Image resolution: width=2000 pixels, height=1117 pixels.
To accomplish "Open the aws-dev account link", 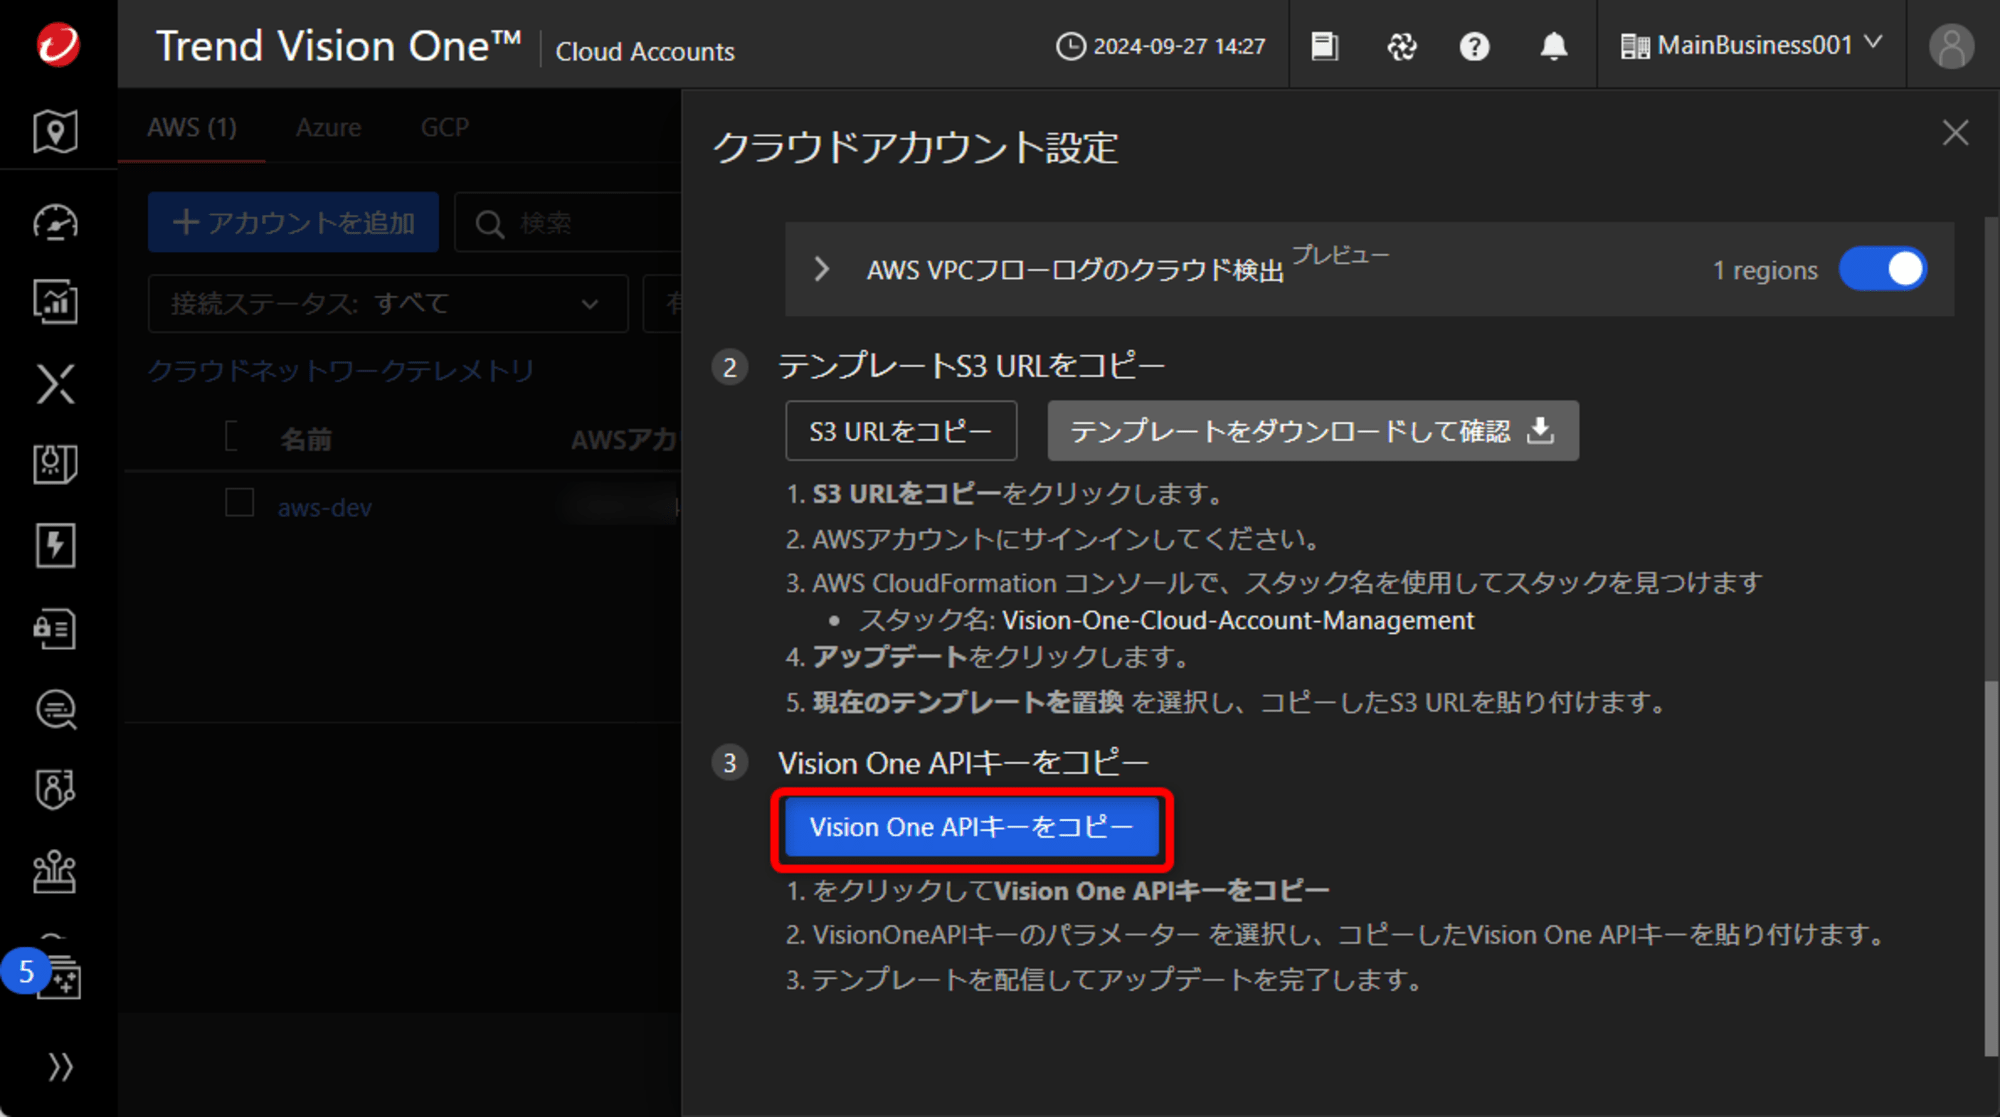I will click(325, 508).
